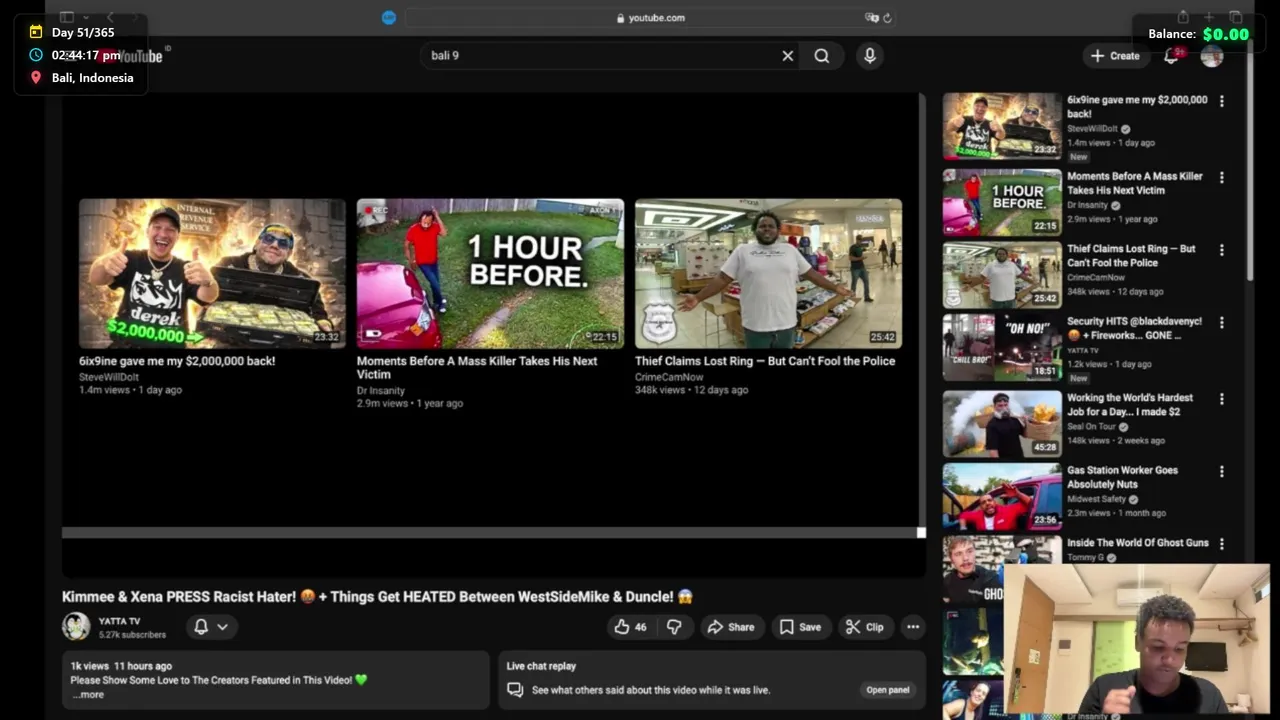Click the live chat replay icon
This screenshot has height=720, width=1280.
point(515,690)
